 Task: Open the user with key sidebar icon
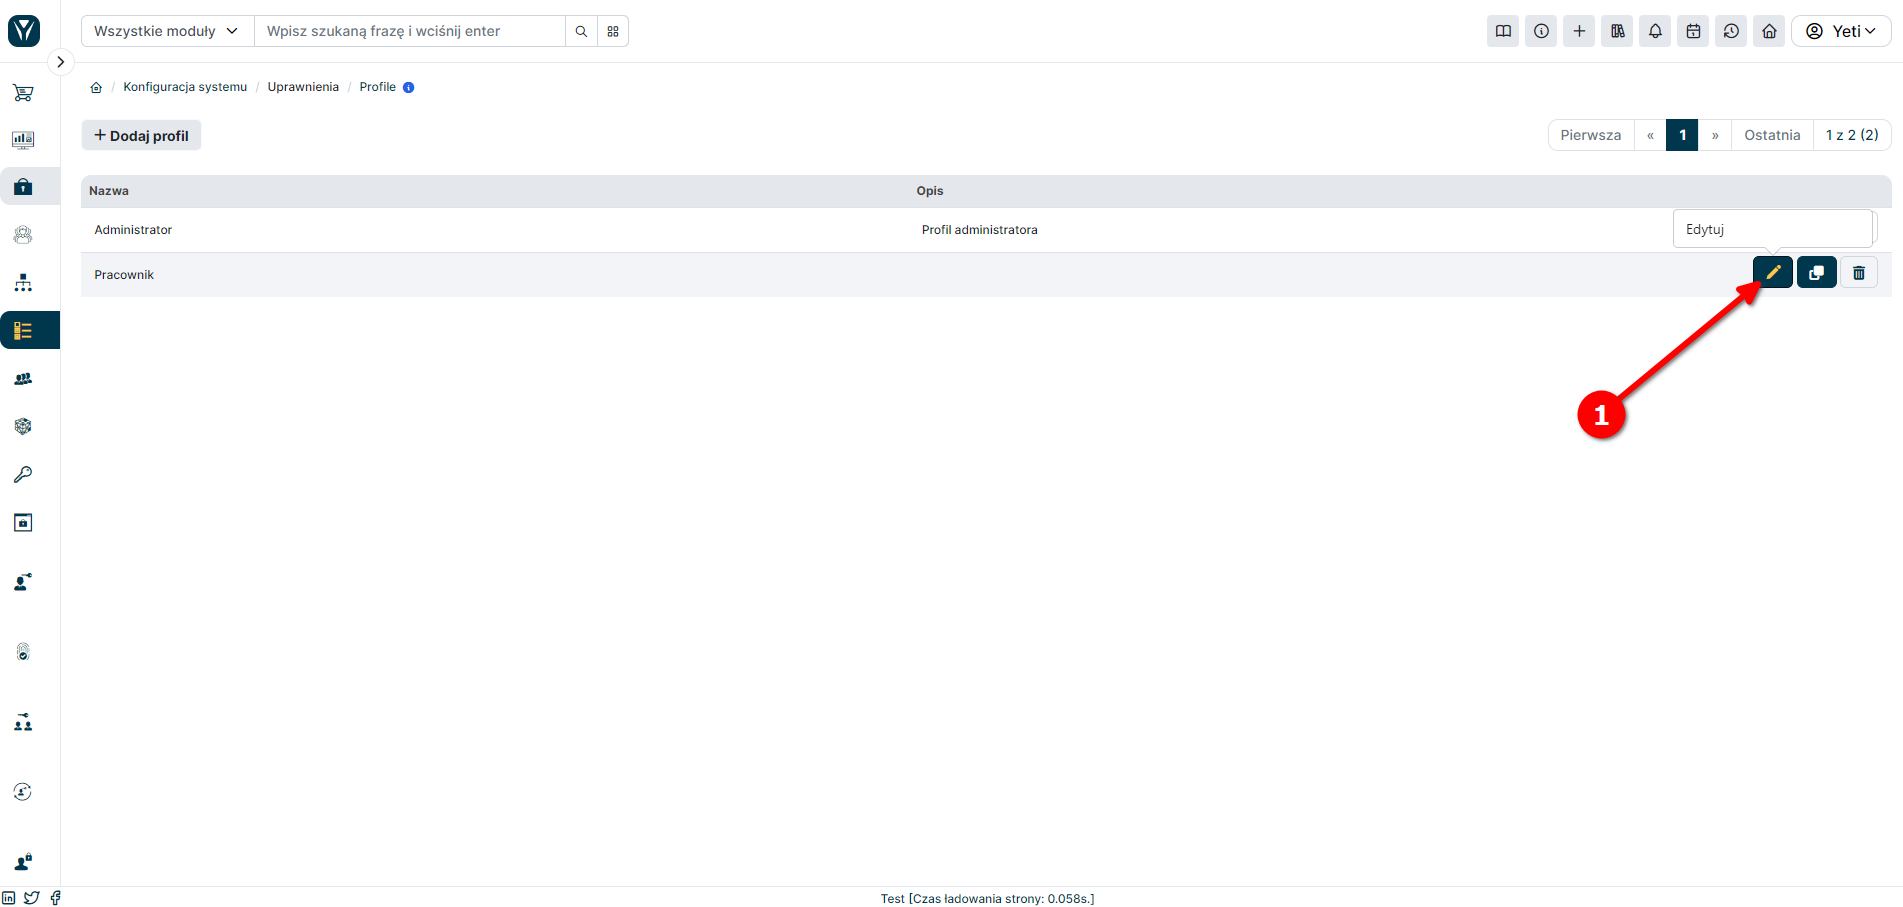pyautogui.click(x=23, y=582)
